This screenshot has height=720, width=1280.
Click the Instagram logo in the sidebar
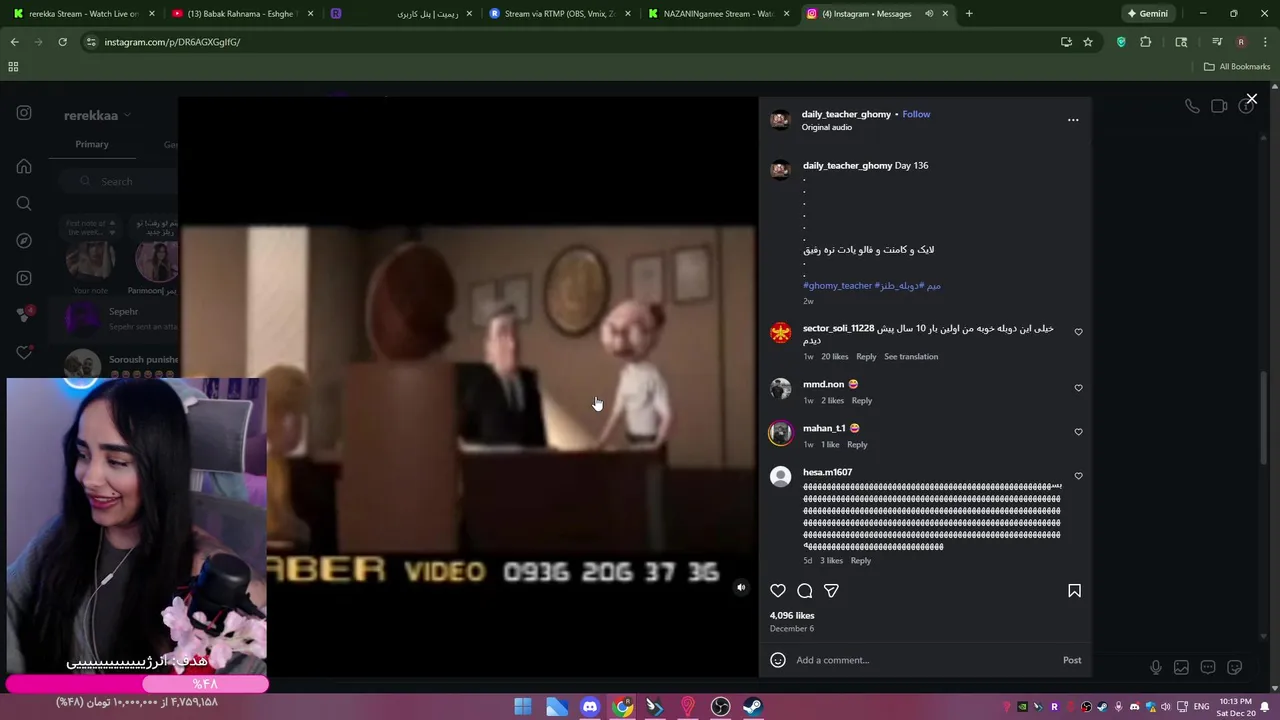pos(24,113)
